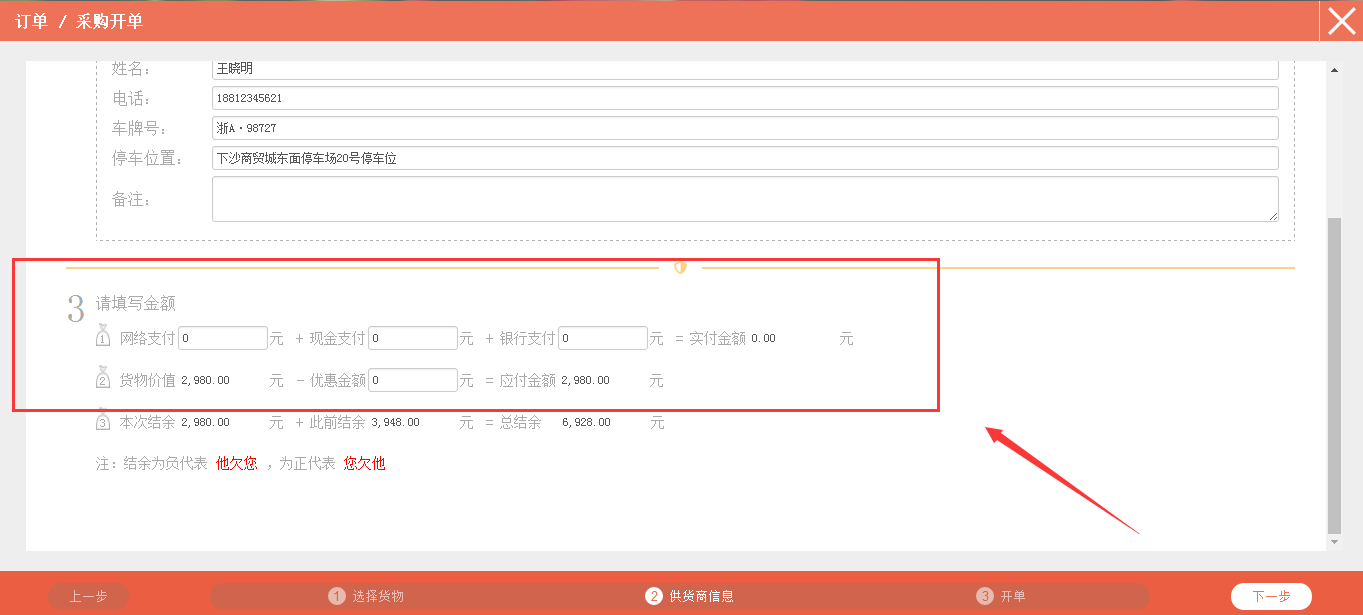Open step 3 开单
Viewport: 1363px width, 615px height.
1002,596
